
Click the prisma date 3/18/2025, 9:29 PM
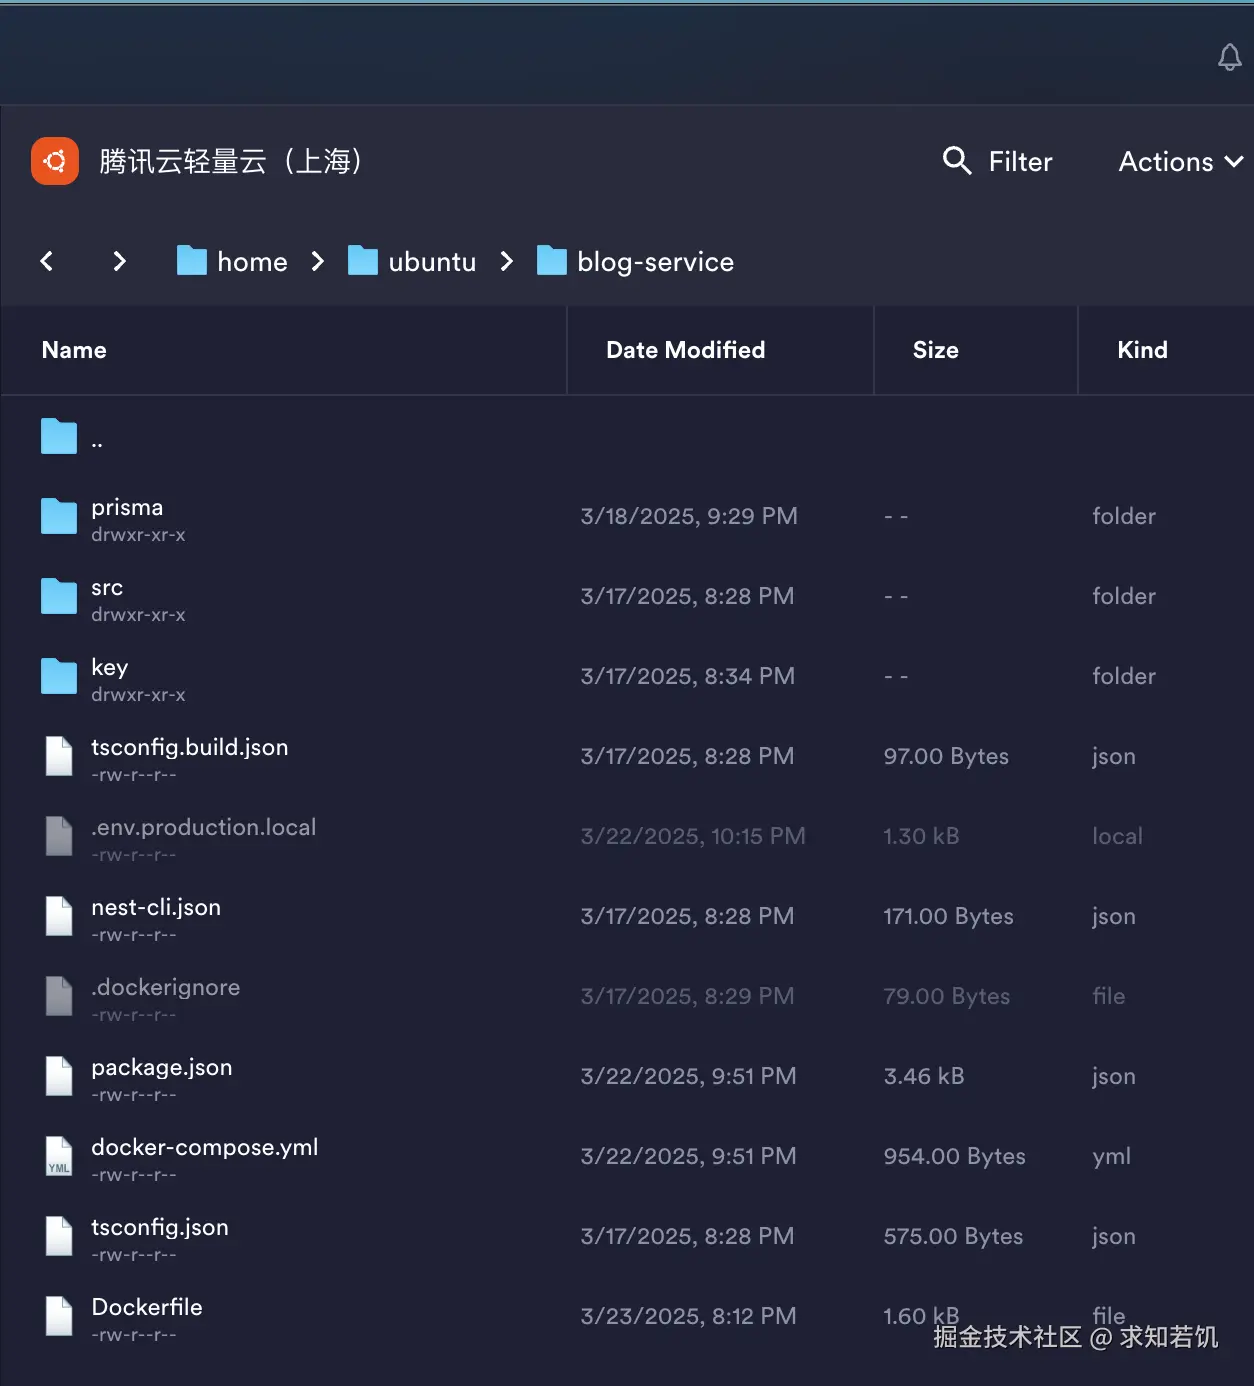[689, 516]
